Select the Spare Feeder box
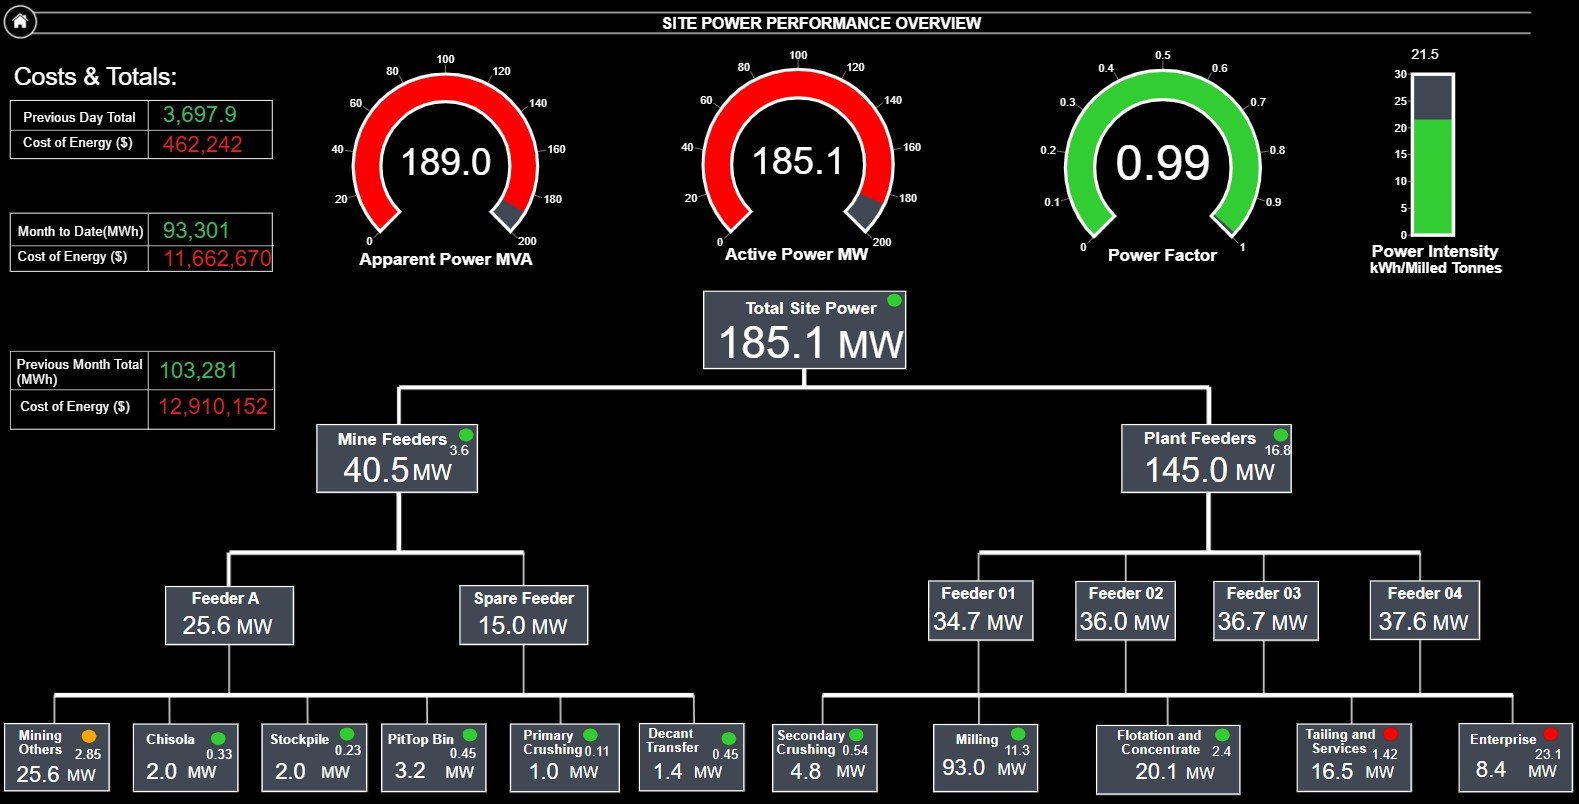 pos(523,615)
